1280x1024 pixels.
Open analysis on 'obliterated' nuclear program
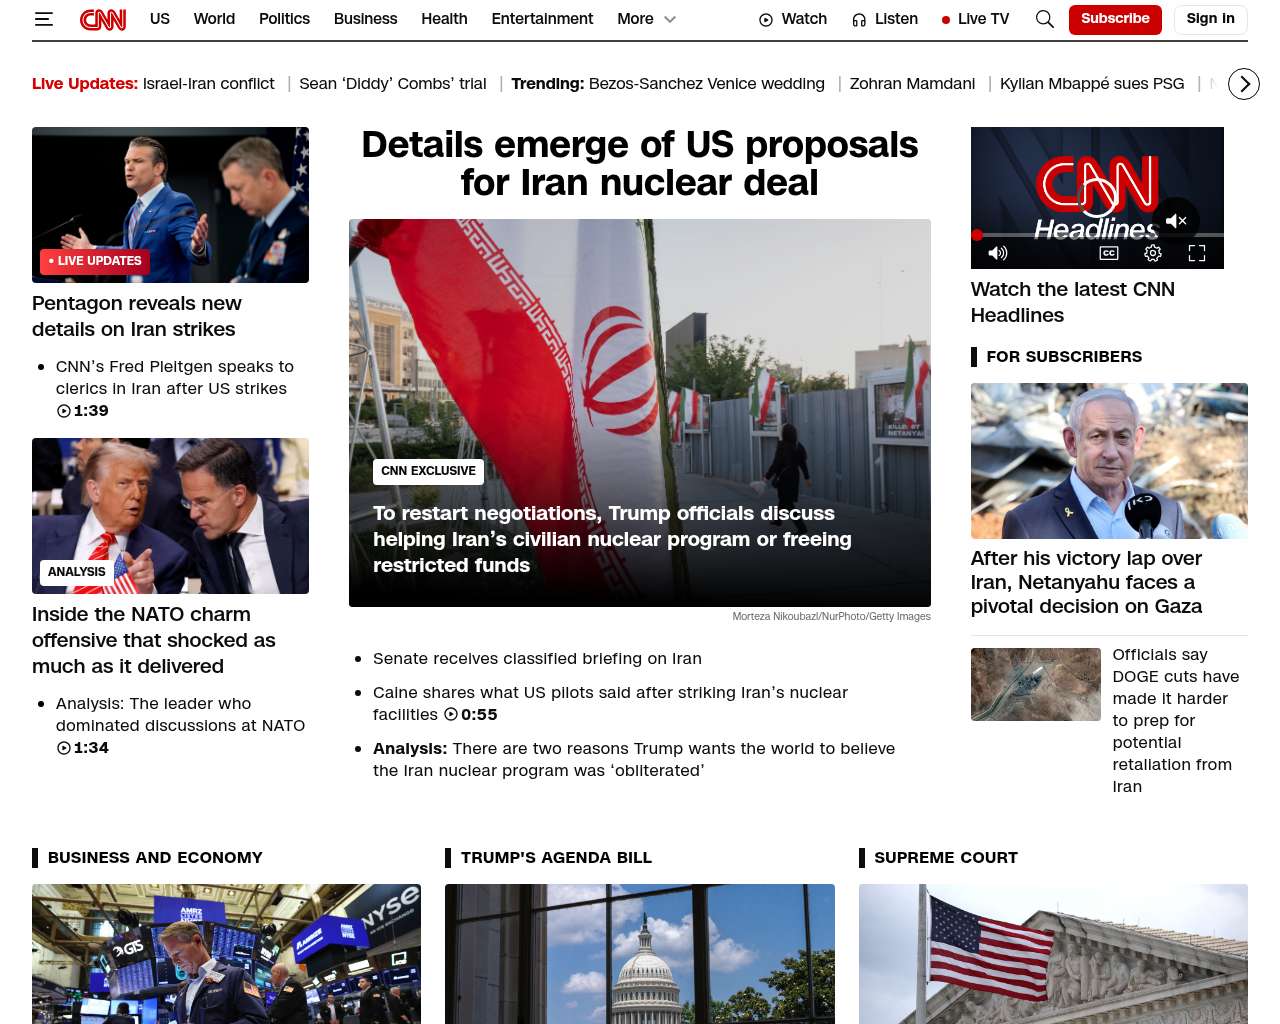click(634, 759)
